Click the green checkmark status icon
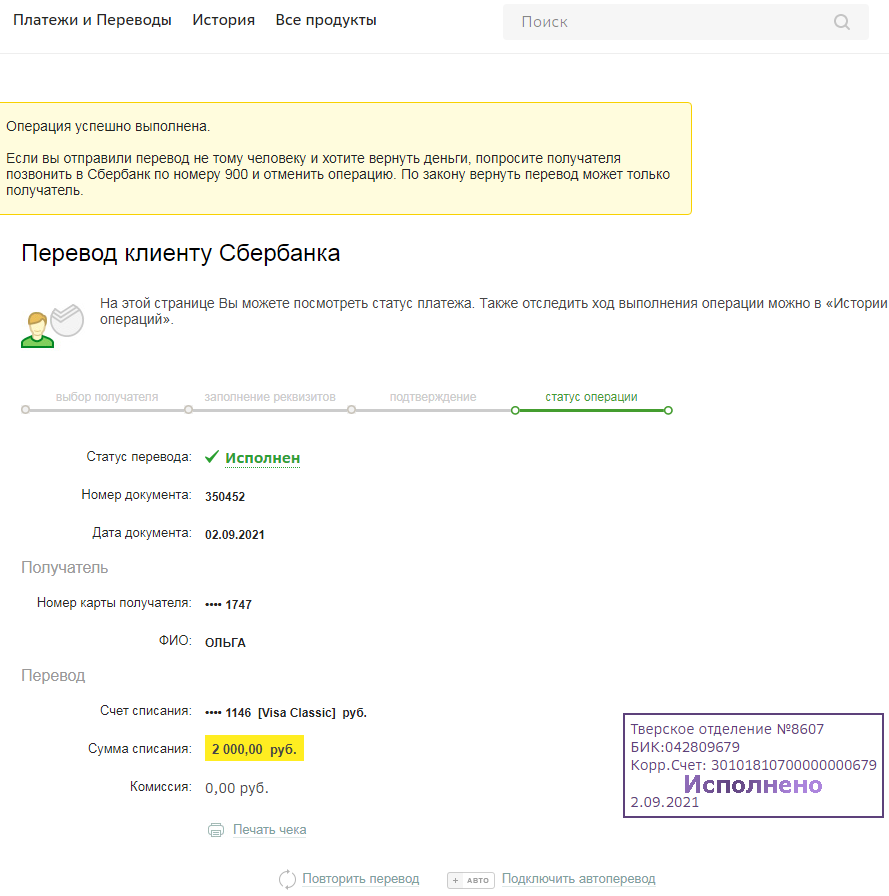Image resolution: width=889 pixels, height=896 pixels. click(212, 457)
